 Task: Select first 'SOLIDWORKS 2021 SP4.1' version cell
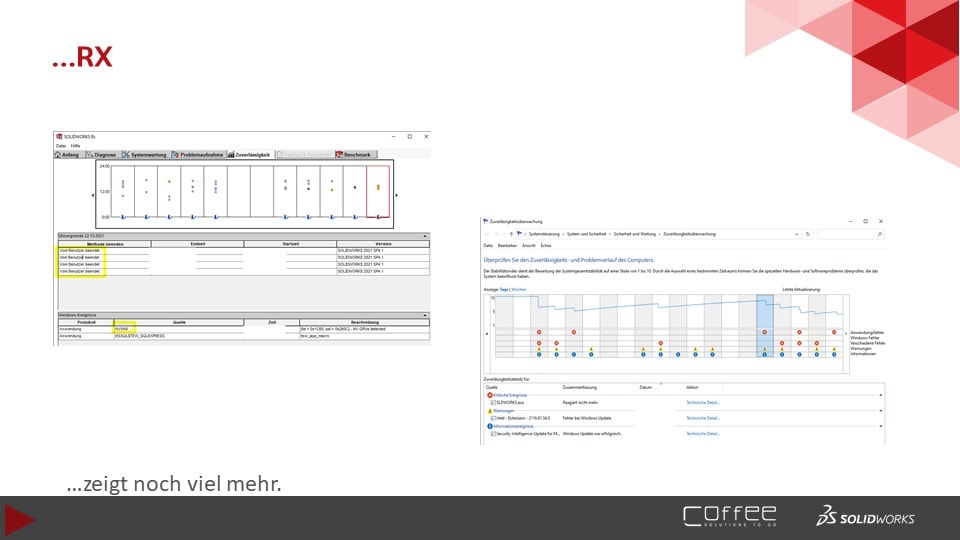383,250
